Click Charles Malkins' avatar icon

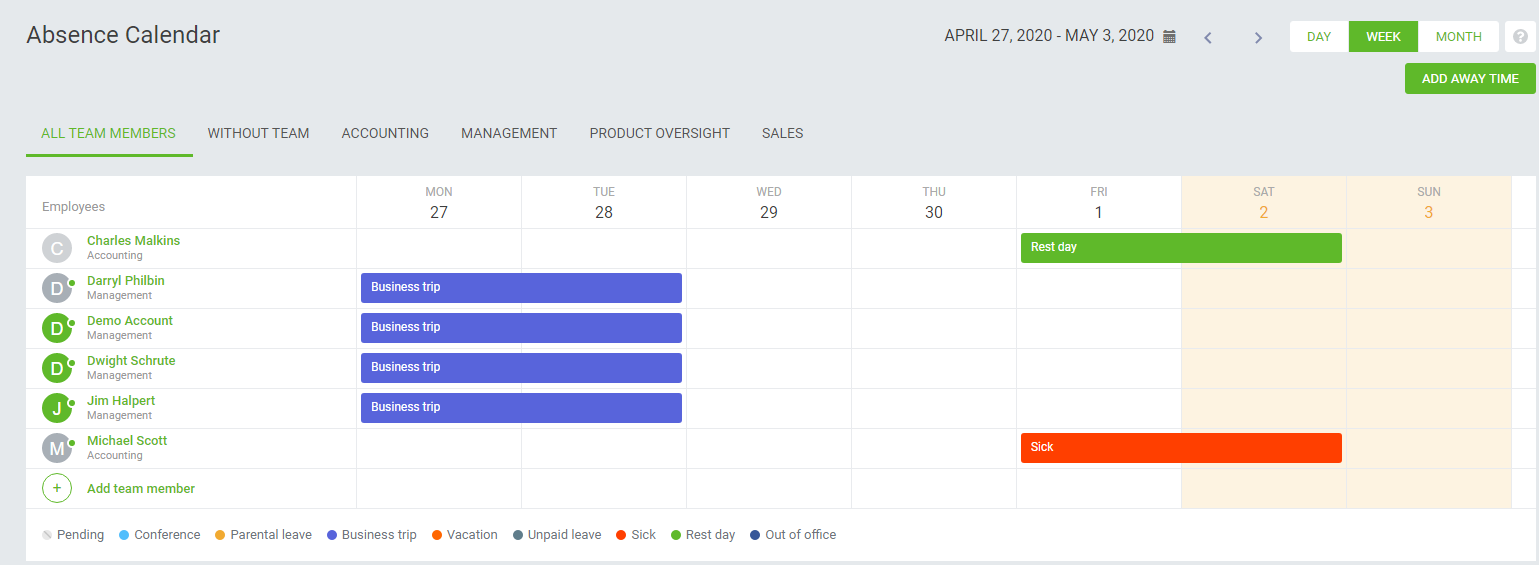click(x=57, y=248)
